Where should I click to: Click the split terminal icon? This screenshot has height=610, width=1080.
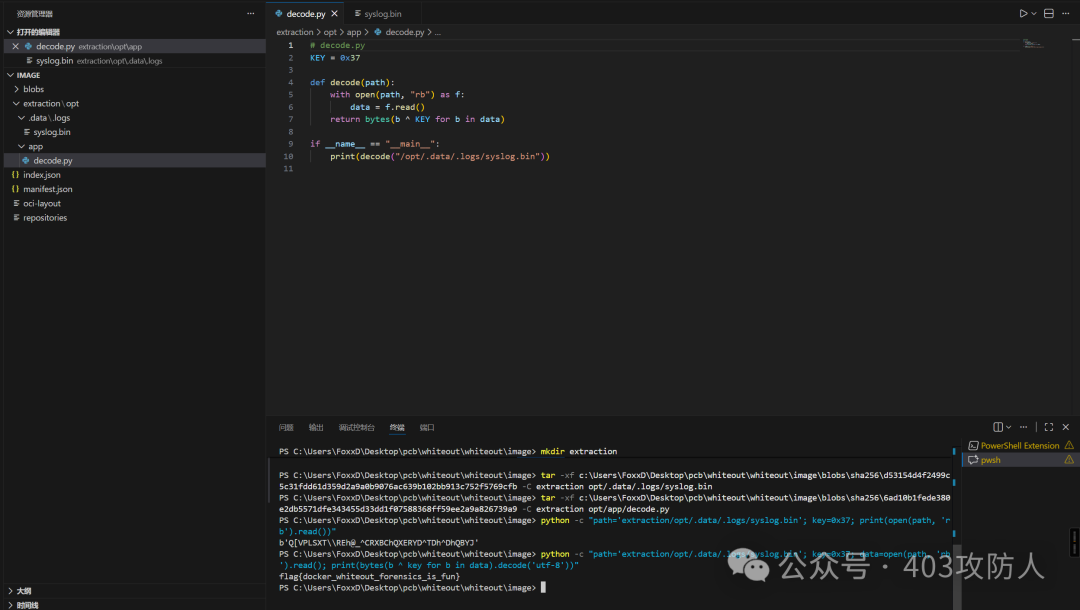998,427
